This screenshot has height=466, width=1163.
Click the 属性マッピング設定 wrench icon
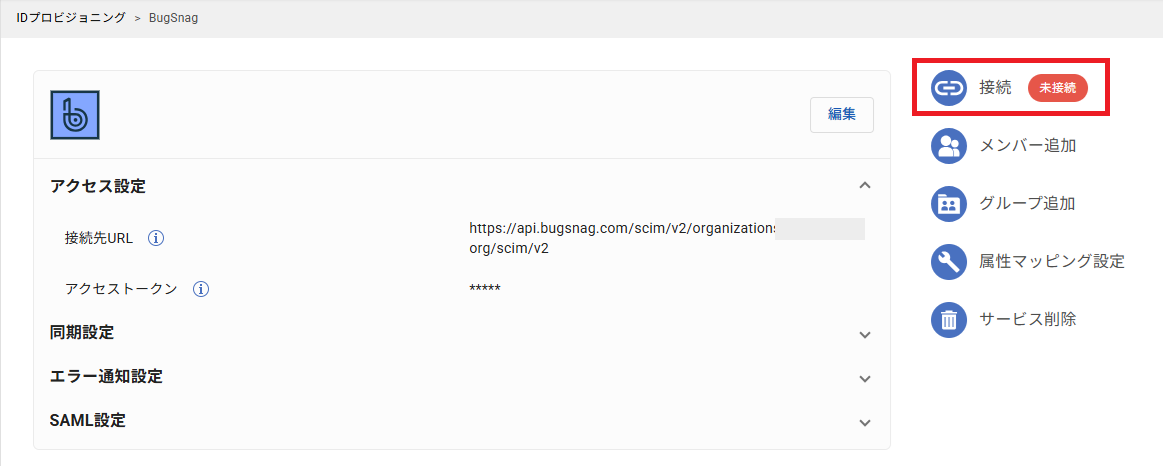click(949, 262)
